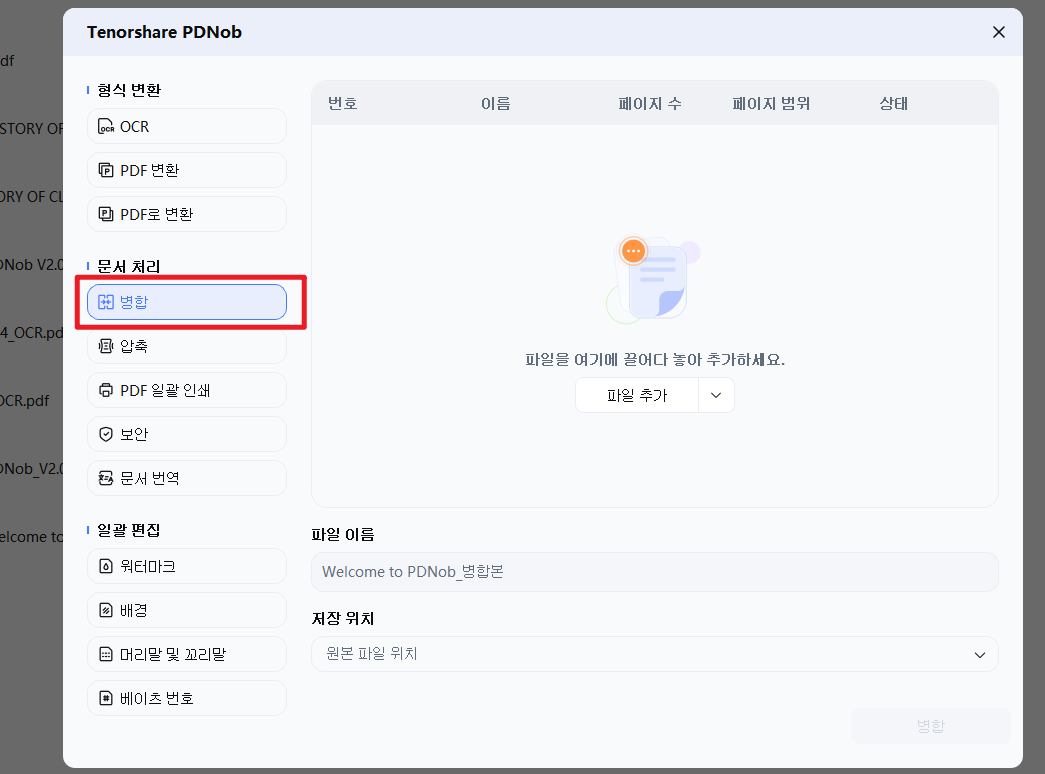The width and height of the screenshot is (1045, 774).
Task: Click the 파일 이름 input field
Action: [654, 571]
